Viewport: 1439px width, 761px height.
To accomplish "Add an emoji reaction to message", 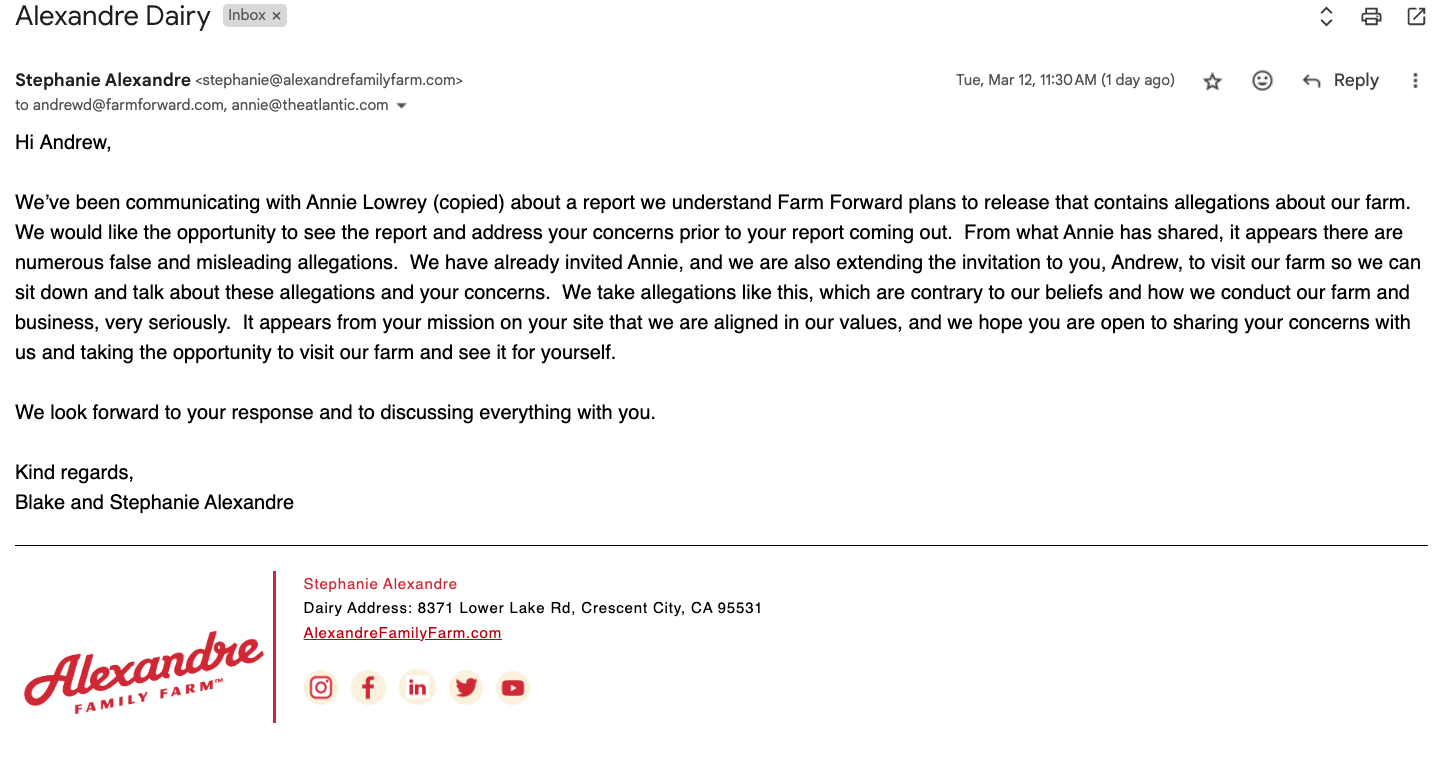I will point(1262,81).
